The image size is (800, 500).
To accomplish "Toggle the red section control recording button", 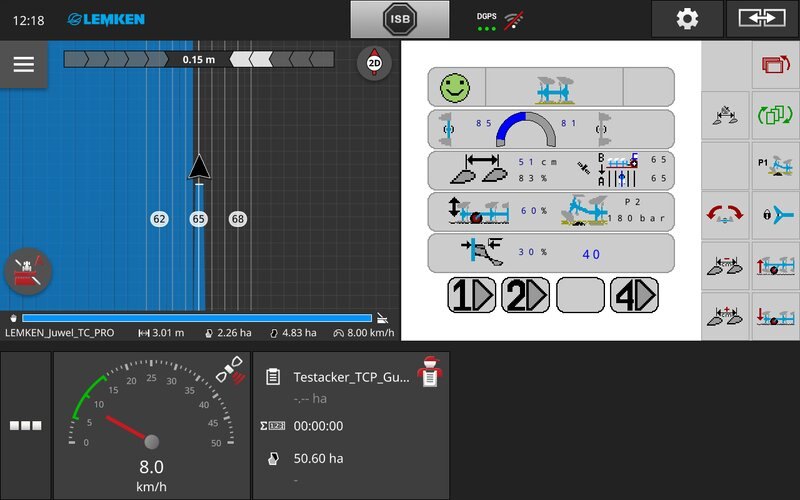I will 27,272.
